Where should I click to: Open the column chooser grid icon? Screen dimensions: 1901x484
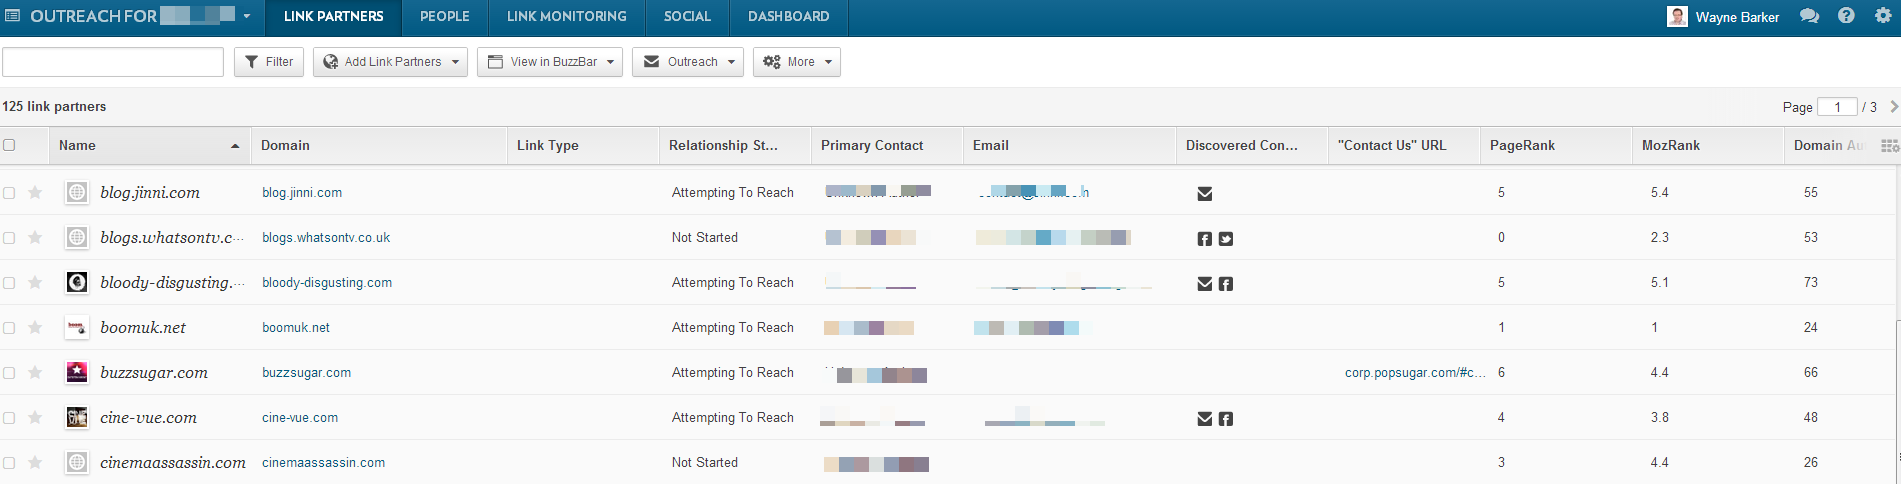pos(1889,146)
